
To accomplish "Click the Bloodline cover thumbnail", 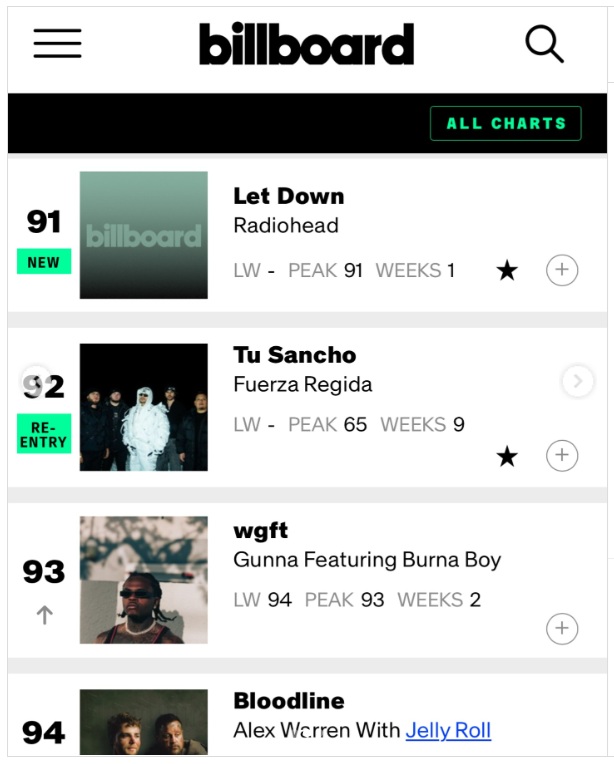I will tap(144, 721).
